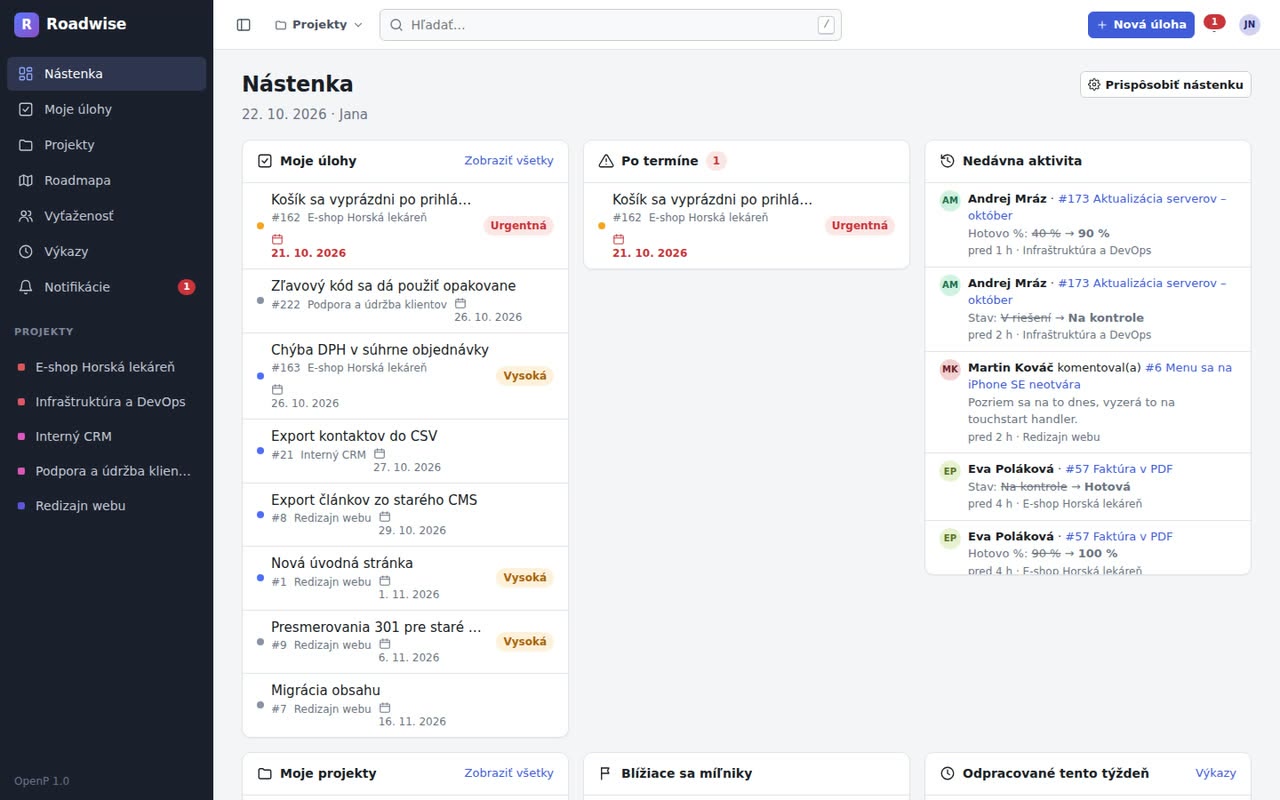Viewport: 1280px width, 800px height.
Task: Open E-shop Horská lekáreň project in sidebar
Action: click(x=107, y=367)
